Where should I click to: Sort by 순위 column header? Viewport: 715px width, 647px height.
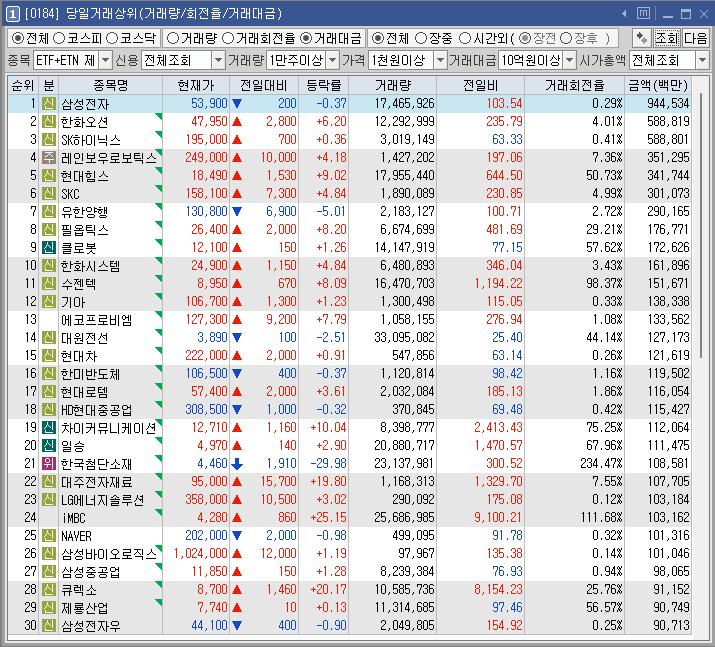tap(23, 85)
